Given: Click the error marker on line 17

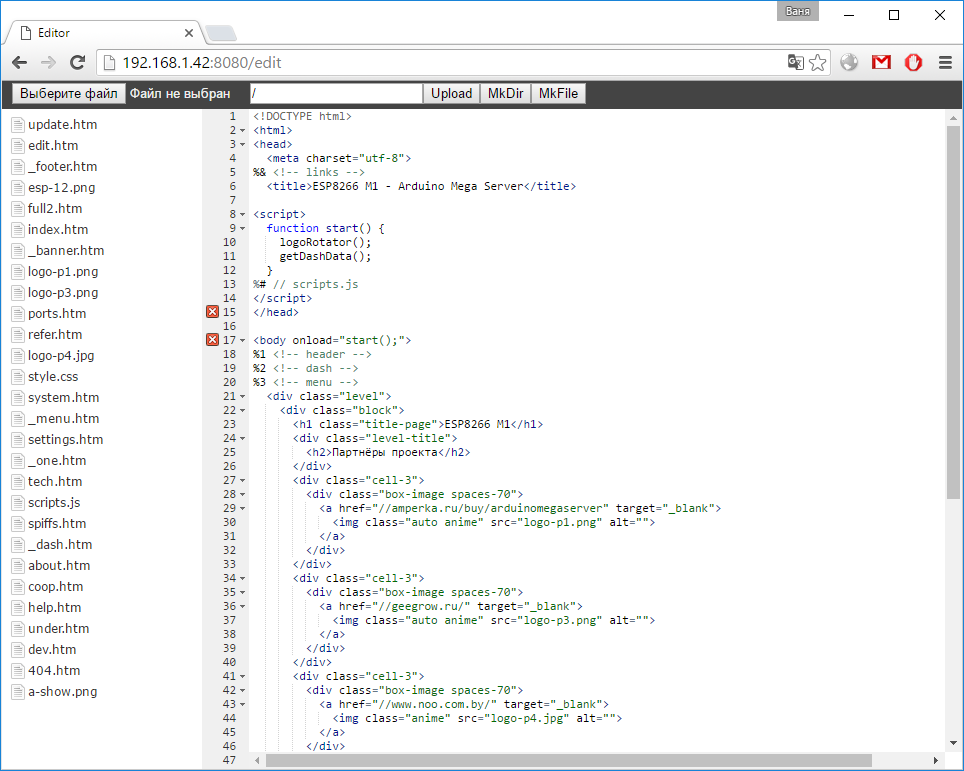Looking at the screenshot, I should point(212,340).
